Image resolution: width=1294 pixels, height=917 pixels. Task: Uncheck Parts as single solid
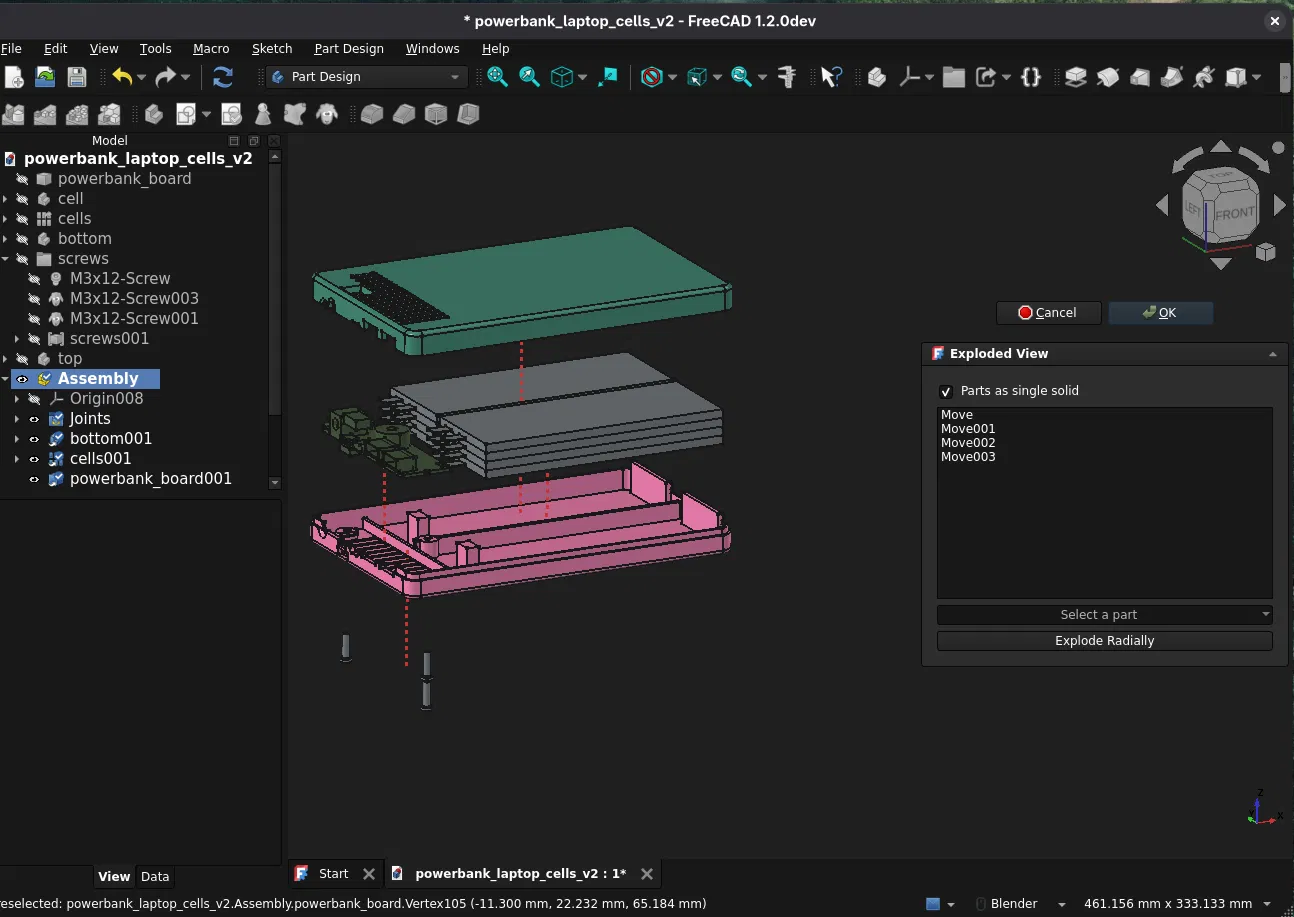pyautogui.click(x=946, y=391)
